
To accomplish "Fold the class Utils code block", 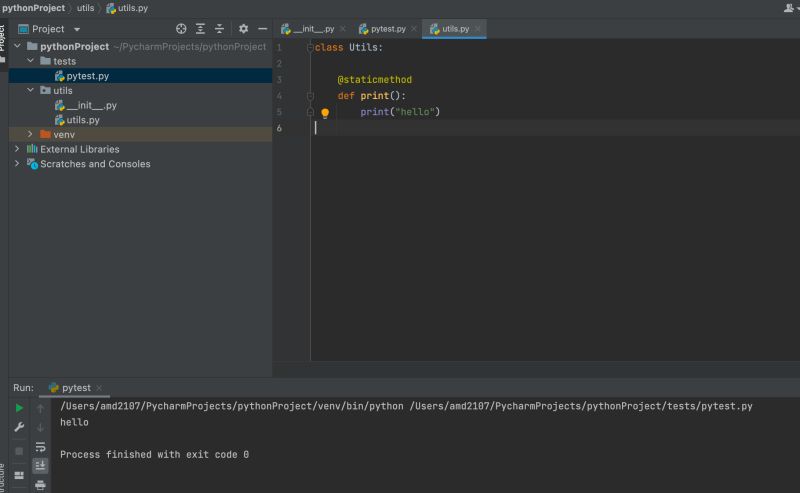I will click(x=310, y=47).
